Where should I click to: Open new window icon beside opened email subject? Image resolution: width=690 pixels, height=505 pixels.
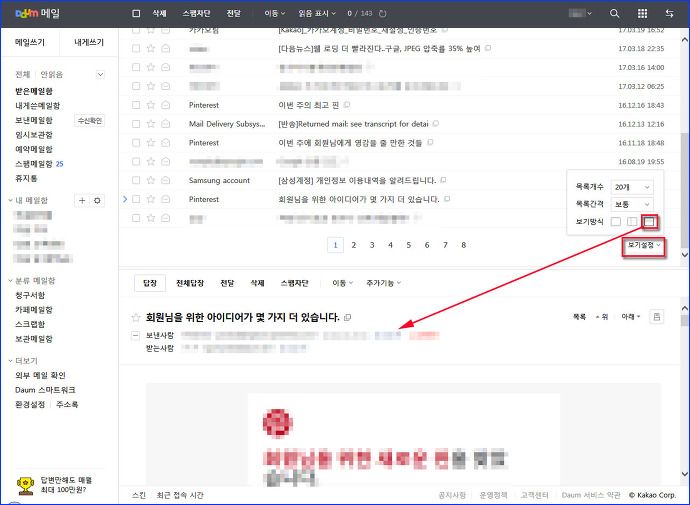click(348, 318)
